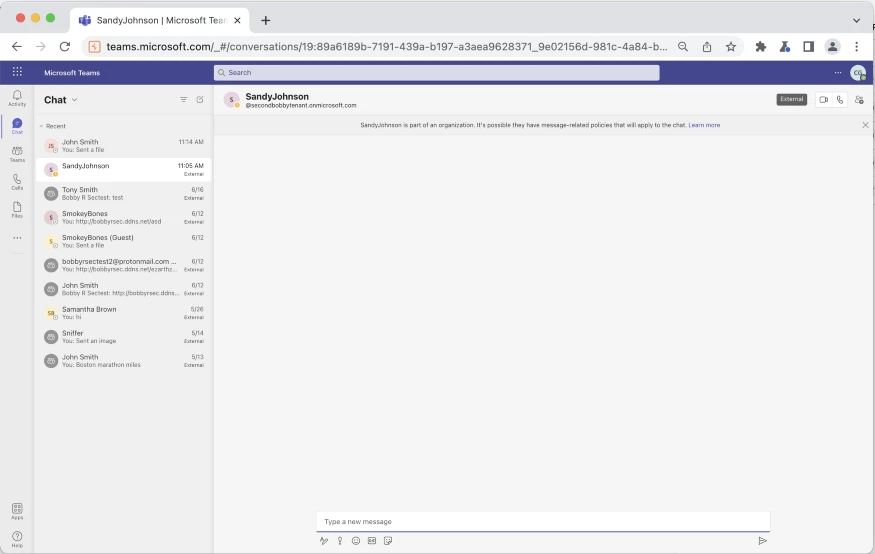Open the GIF picker in the compose toolbar
This screenshot has height=554, width=875.
(x=371, y=540)
